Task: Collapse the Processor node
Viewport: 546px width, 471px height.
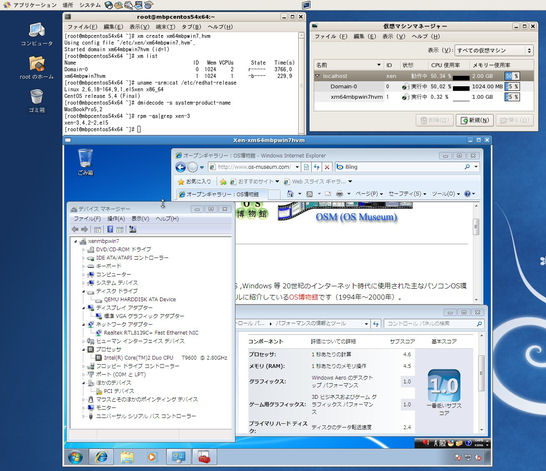Action: tap(84, 350)
